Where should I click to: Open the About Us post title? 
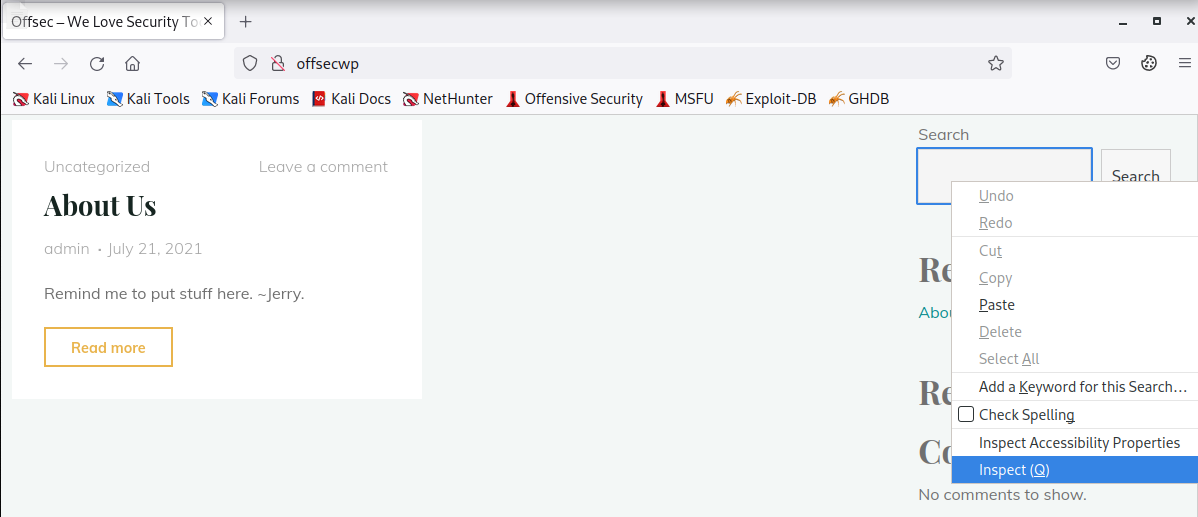(100, 206)
